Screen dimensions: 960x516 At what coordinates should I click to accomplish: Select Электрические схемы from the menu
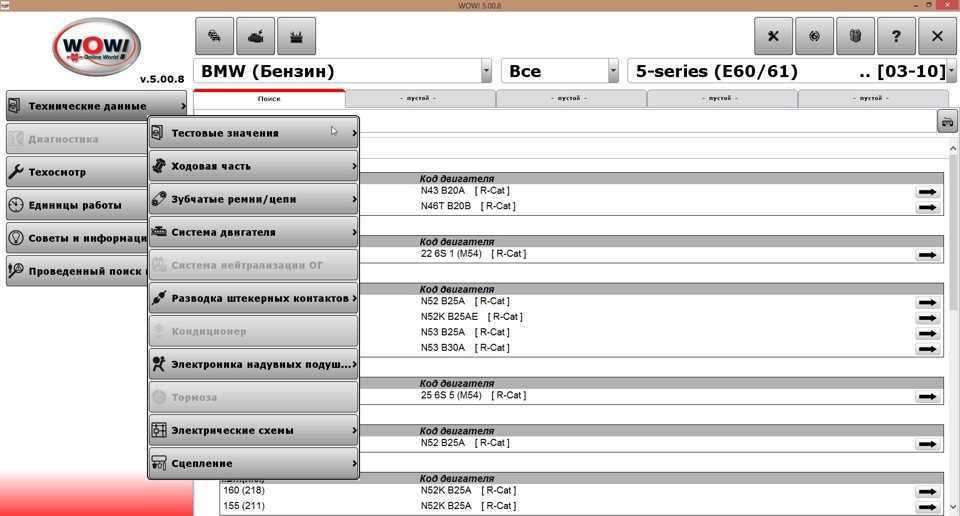click(x=253, y=430)
